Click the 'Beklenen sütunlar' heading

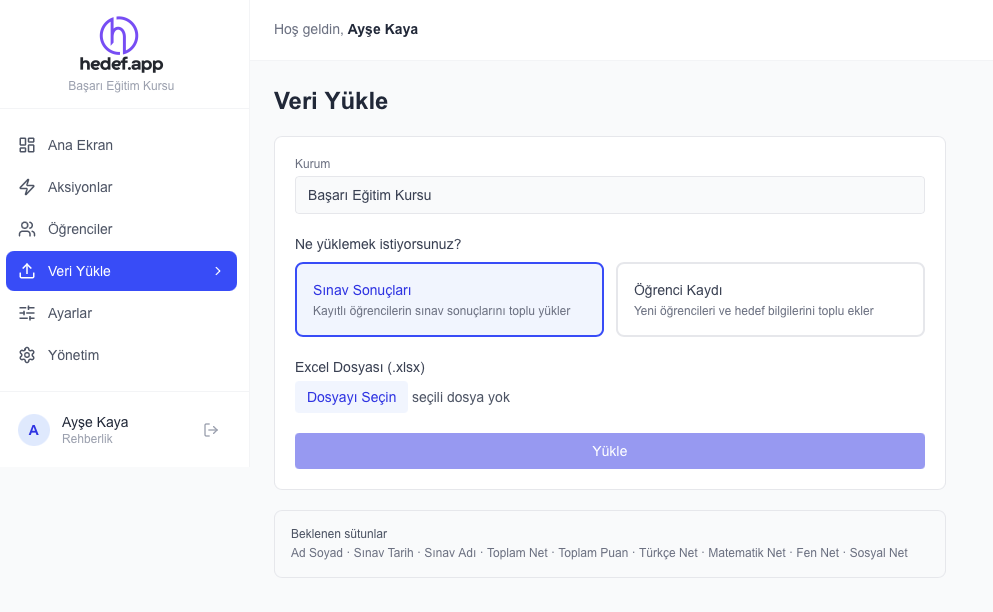tap(339, 533)
